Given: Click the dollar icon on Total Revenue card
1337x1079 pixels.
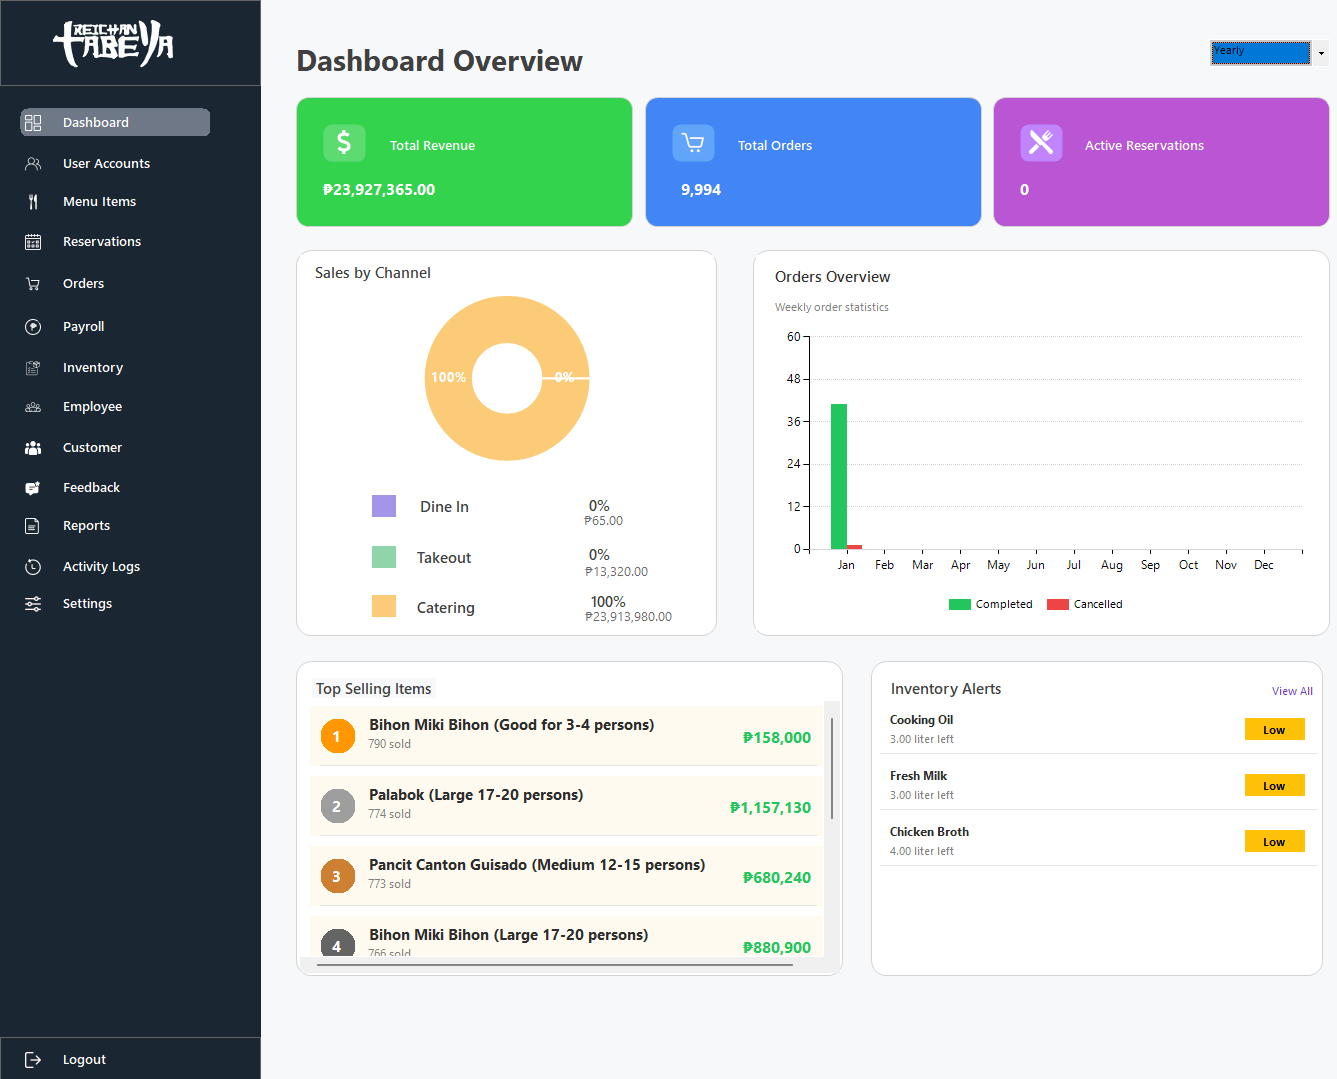Looking at the screenshot, I should click(344, 143).
